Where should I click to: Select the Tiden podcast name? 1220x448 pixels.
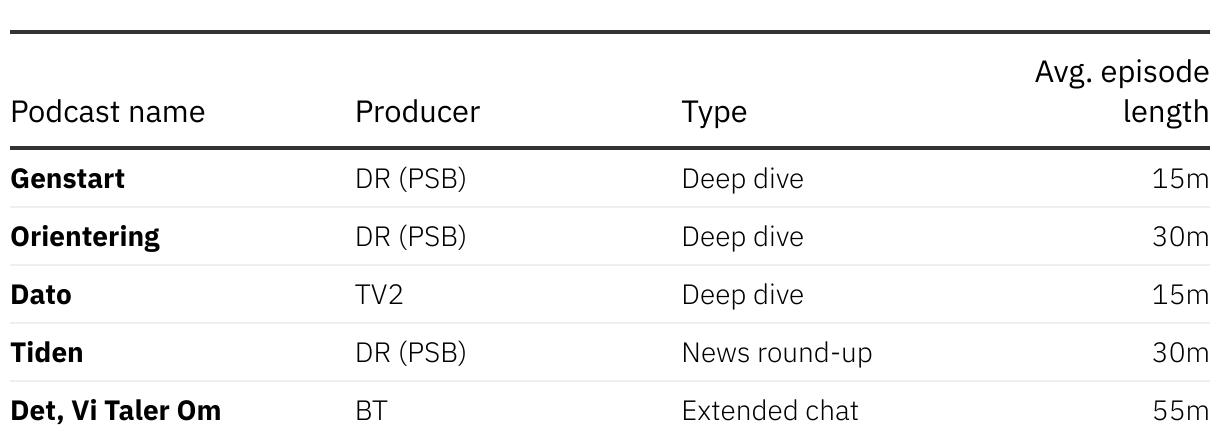(47, 352)
